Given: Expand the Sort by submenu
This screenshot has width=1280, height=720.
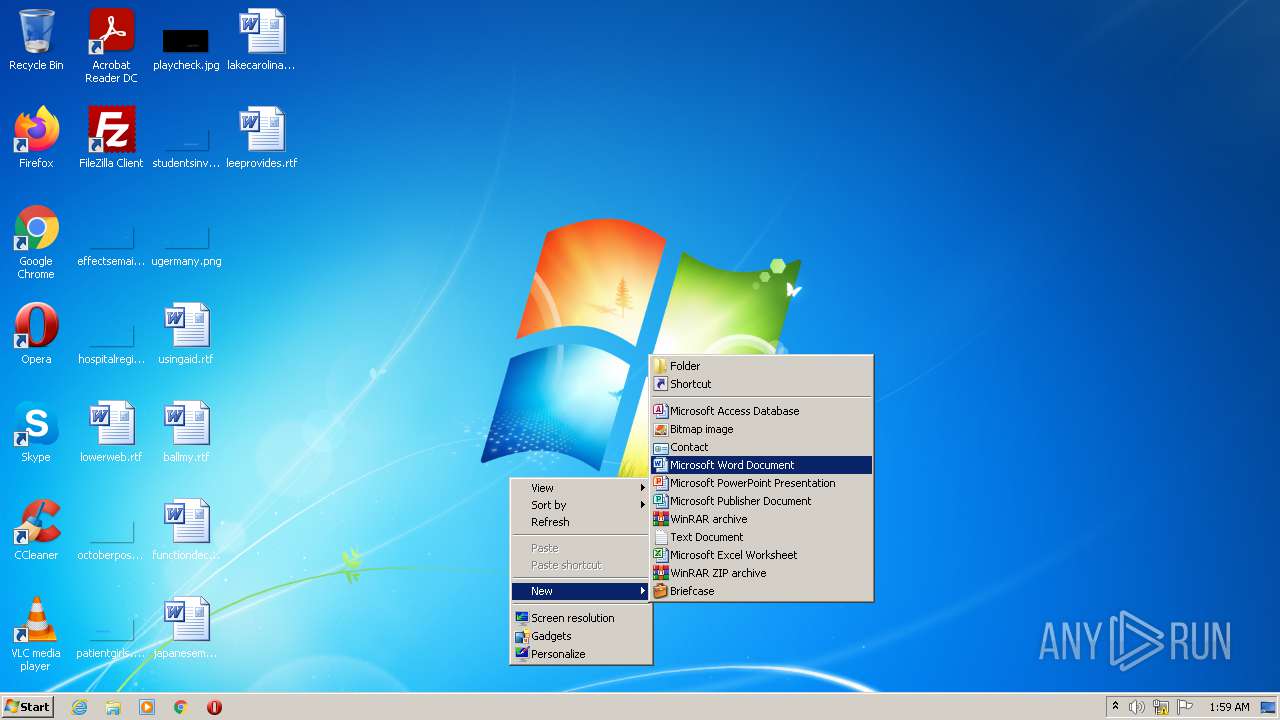Looking at the screenshot, I should [581, 505].
